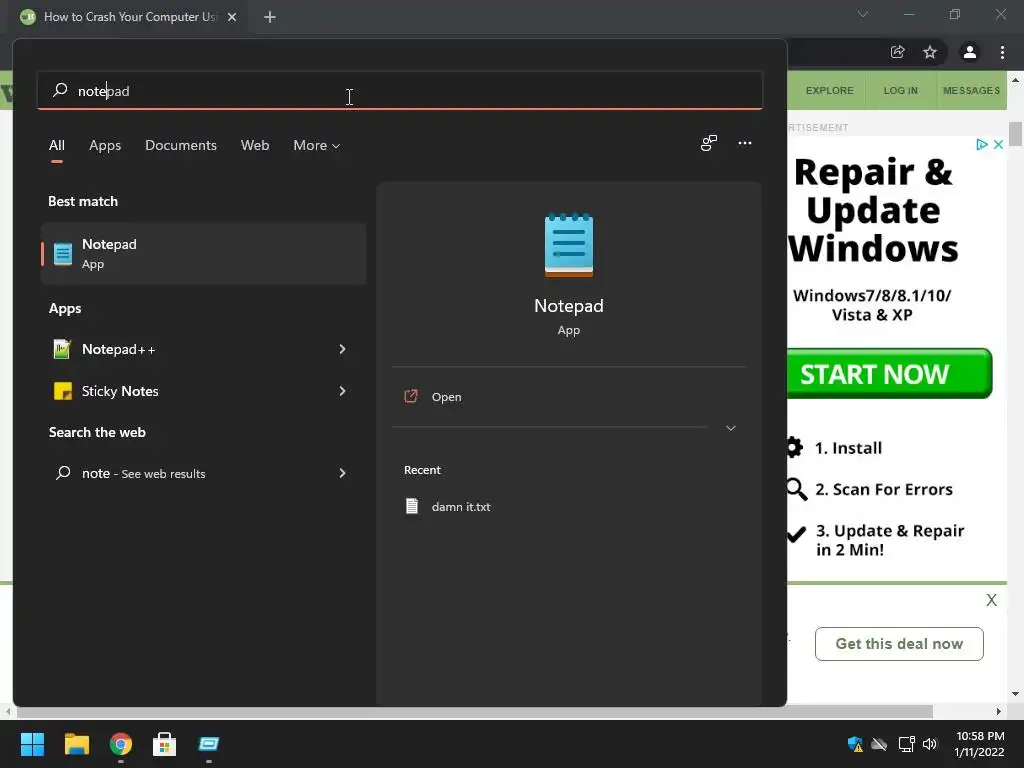The width and height of the screenshot is (1024, 768).
Task: Click the Windows Start button on taskbar
Action: (32, 744)
